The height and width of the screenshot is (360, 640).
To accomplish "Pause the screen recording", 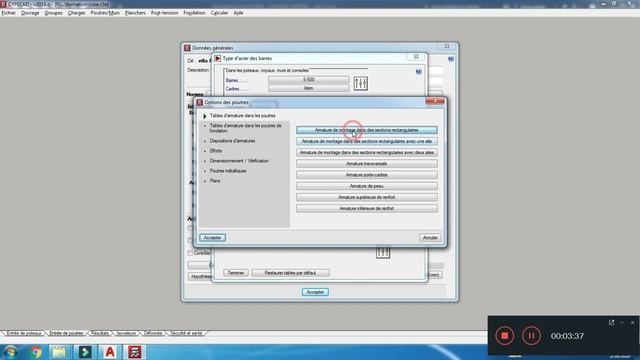I will pyautogui.click(x=531, y=336).
